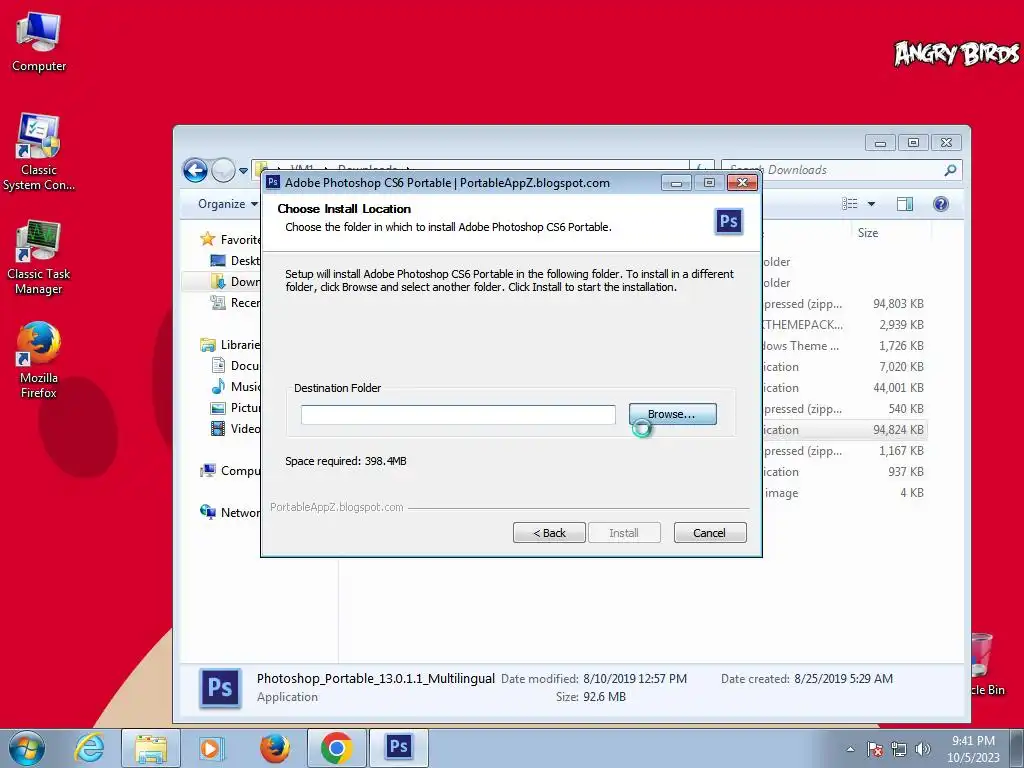Viewport: 1024px width, 768px height.
Task: Click Photoshop_Portable_13.0.1.1_Multilingual name in details pane
Action: [376, 679]
